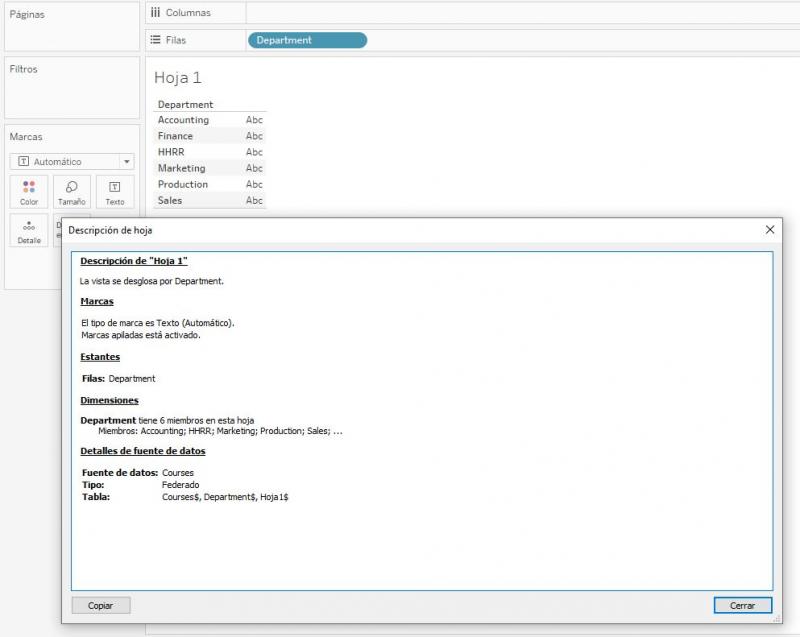Click the Columnas shelf icon
Image resolution: width=800 pixels, height=637 pixels.
155,12
